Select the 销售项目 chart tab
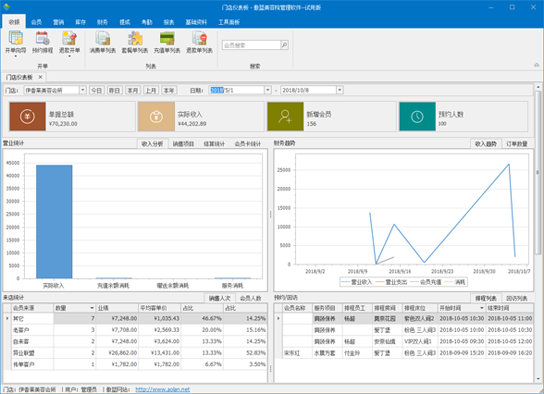The width and height of the screenshot is (544, 394). pos(183,144)
